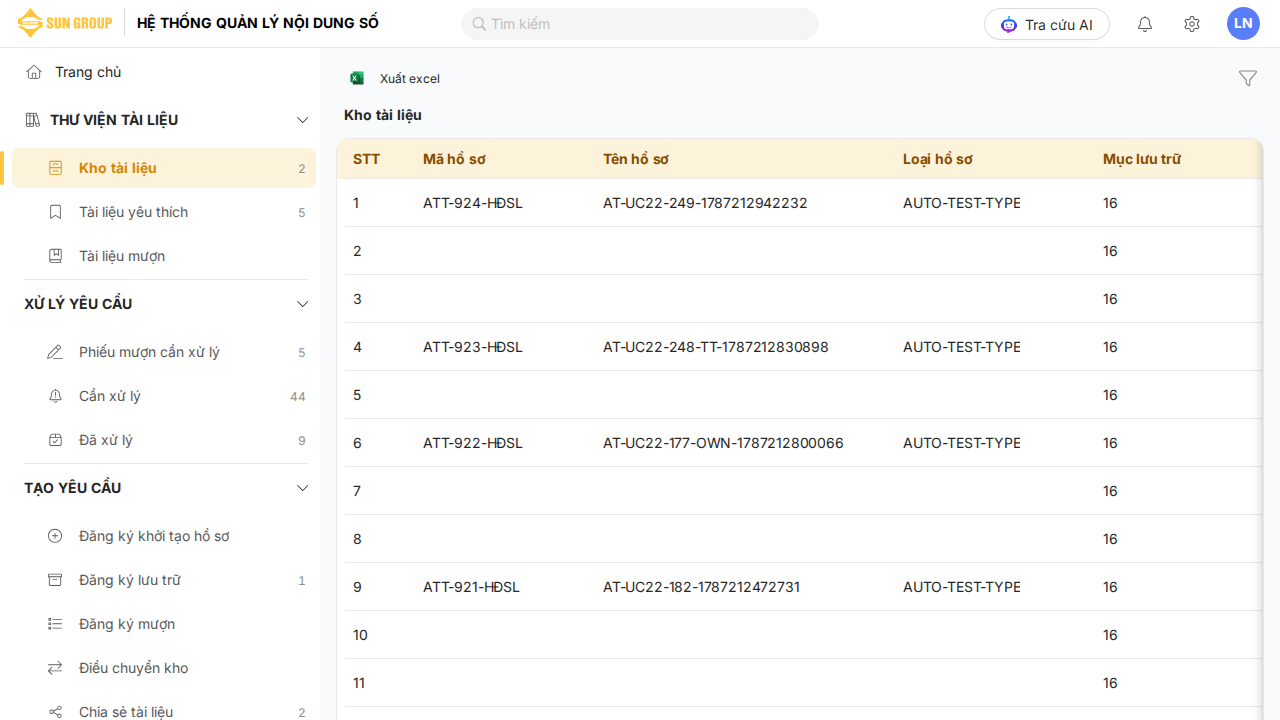This screenshot has width=1280, height=720.
Task: Click the Mục lưu trữ column header
Action: [1142, 159]
